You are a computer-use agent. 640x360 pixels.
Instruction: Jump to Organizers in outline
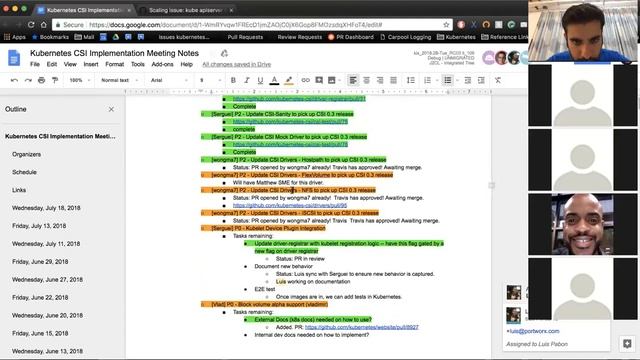click(x=27, y=154)
